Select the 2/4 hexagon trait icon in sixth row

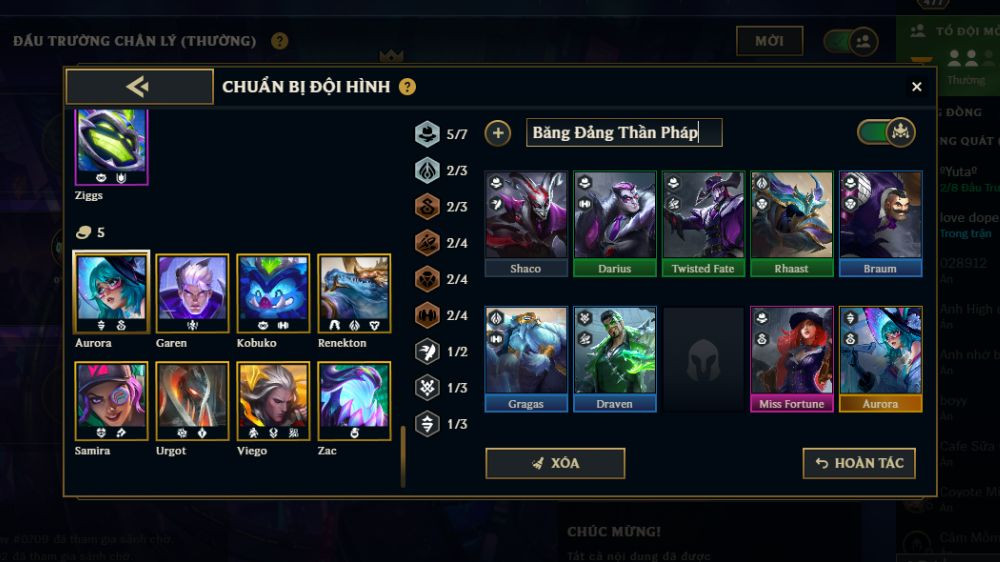[x=427, y=315]
